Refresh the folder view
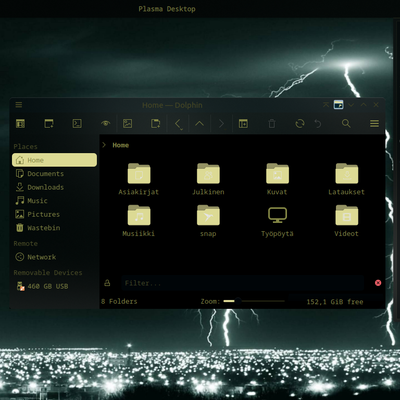The height and width of the screenshot is (400, 400). pyautogui.click(x=300, y=124)
